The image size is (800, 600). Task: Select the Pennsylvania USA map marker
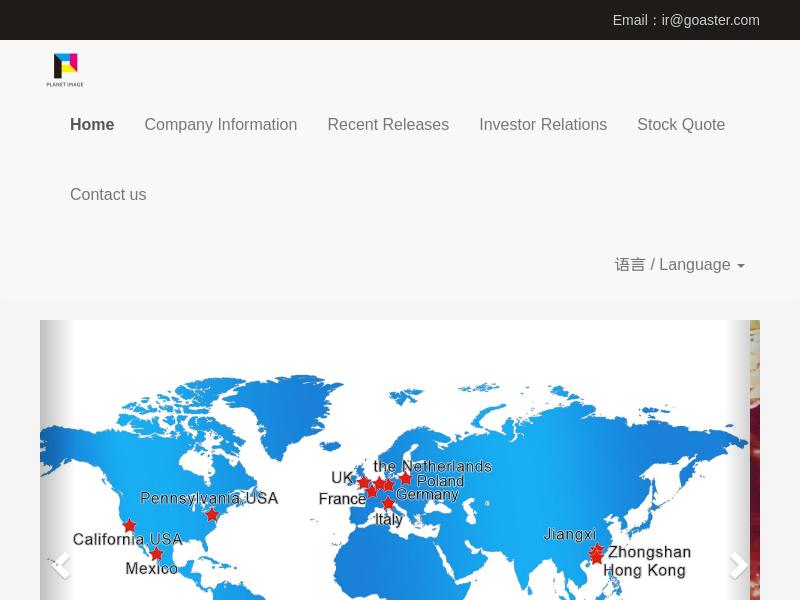coord(212,515)
